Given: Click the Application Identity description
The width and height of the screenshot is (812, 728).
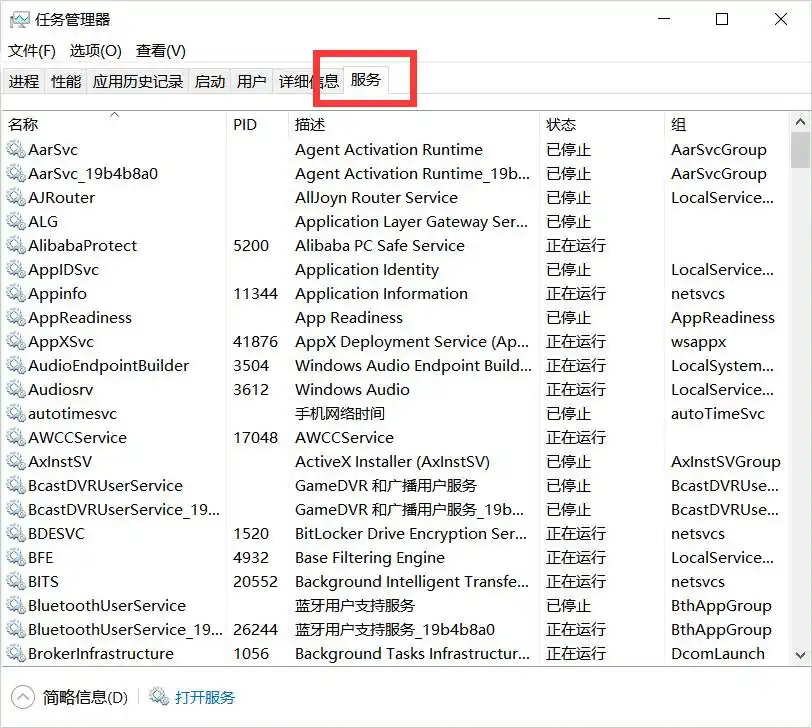Looking at the screenshot, I should 367,270.
